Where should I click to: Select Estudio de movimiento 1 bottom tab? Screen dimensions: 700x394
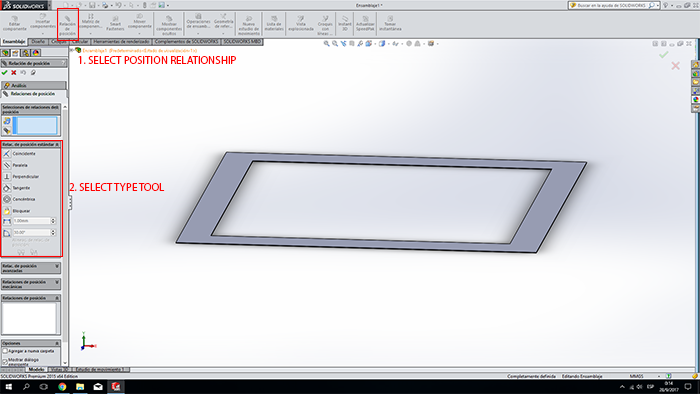pos(100,369)
